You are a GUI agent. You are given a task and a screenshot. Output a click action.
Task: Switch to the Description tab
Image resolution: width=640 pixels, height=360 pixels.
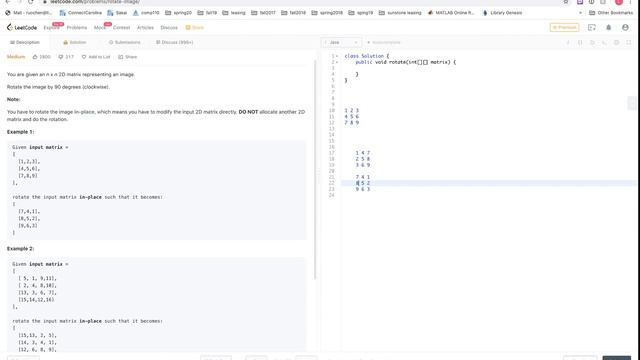click(x=25, y=42)
